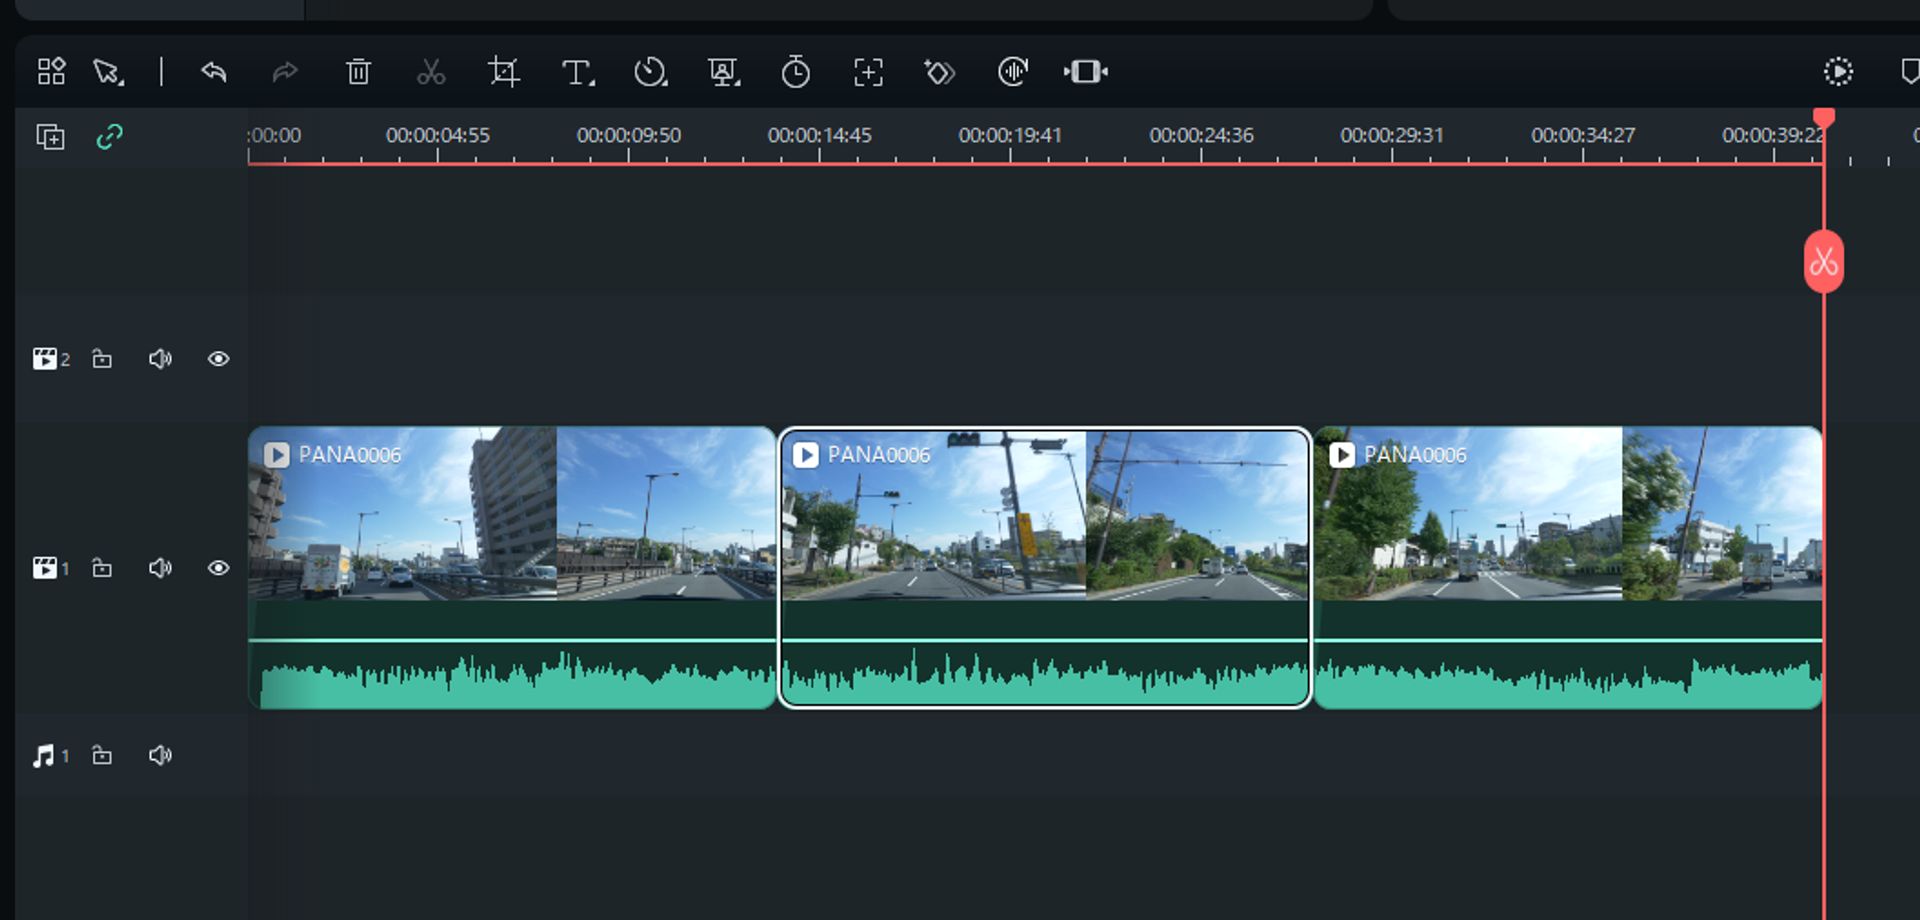Viewport: 1920px width, 920px height.
Task: Open the audio waveform tool icon
Action: click(x=1012, y=72)
